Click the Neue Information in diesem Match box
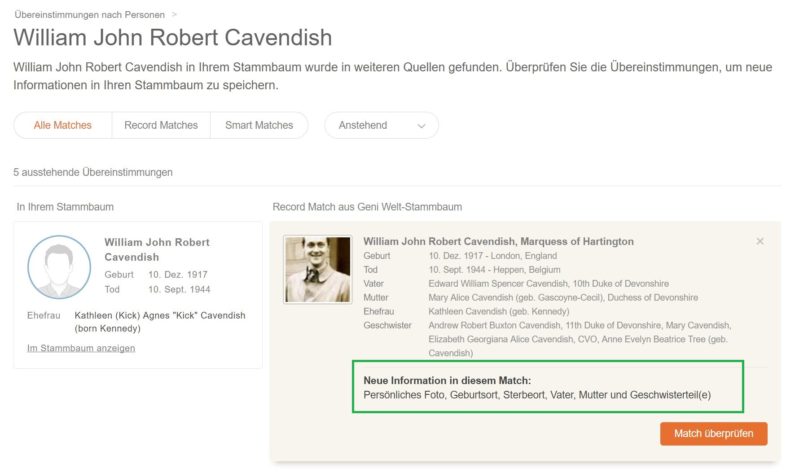 click(547, 387)
